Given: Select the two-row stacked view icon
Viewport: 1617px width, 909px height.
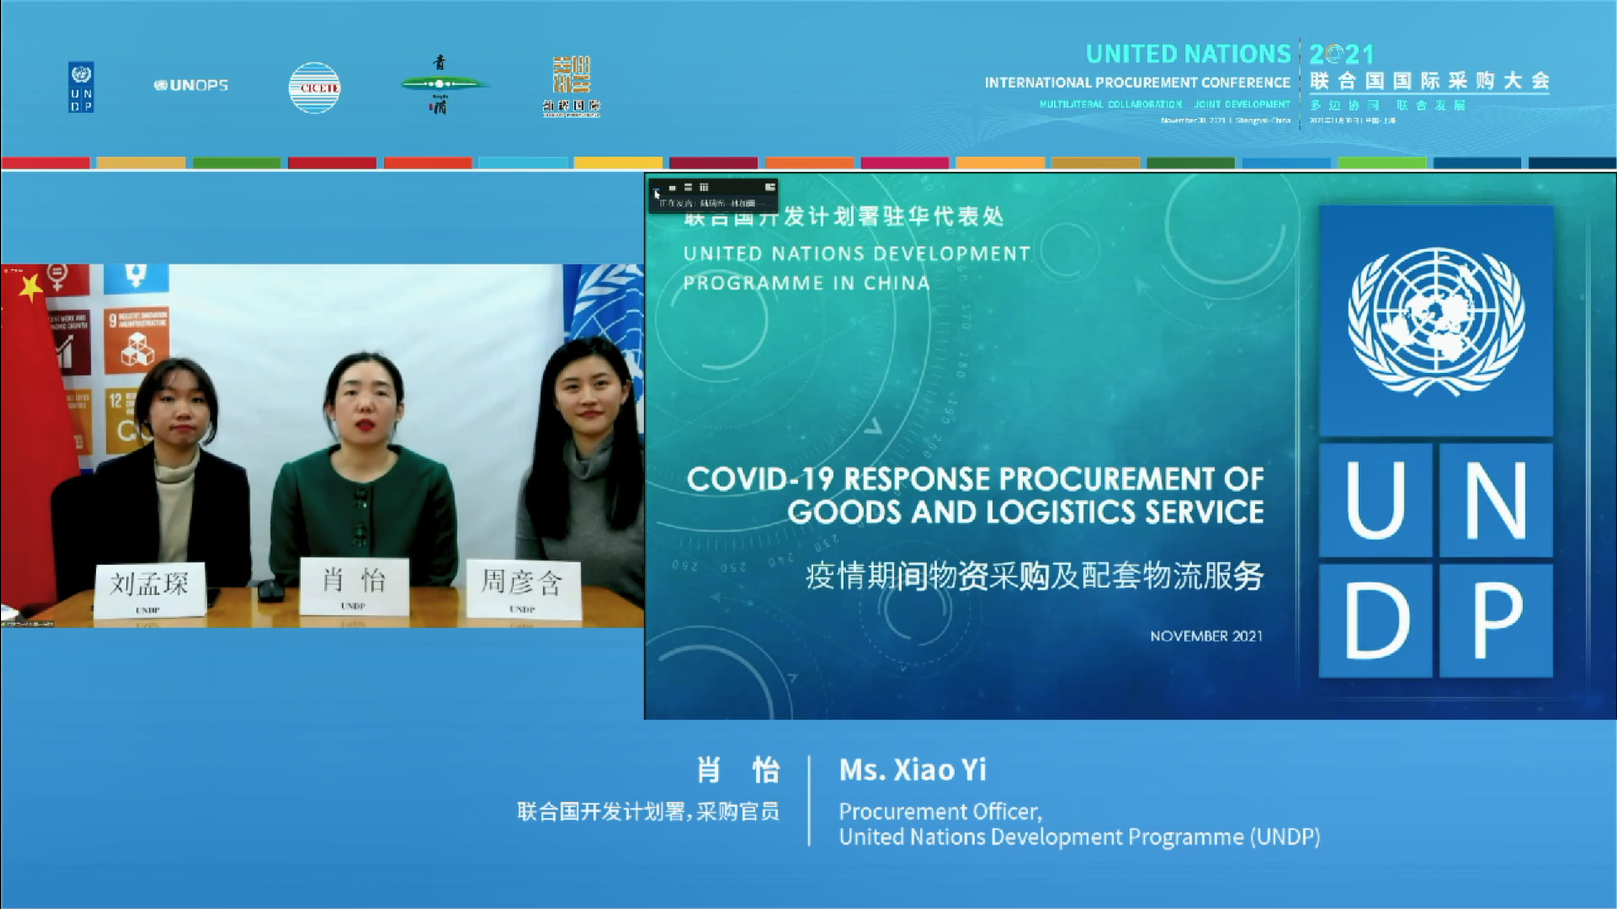Looking at the screenshot, I should click(x=688, y=187).
